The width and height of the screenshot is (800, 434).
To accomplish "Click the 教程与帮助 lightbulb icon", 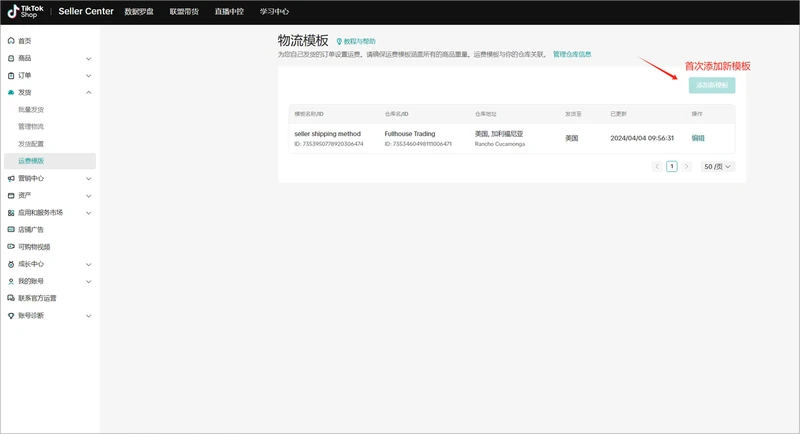I will [x=339, y=42].
